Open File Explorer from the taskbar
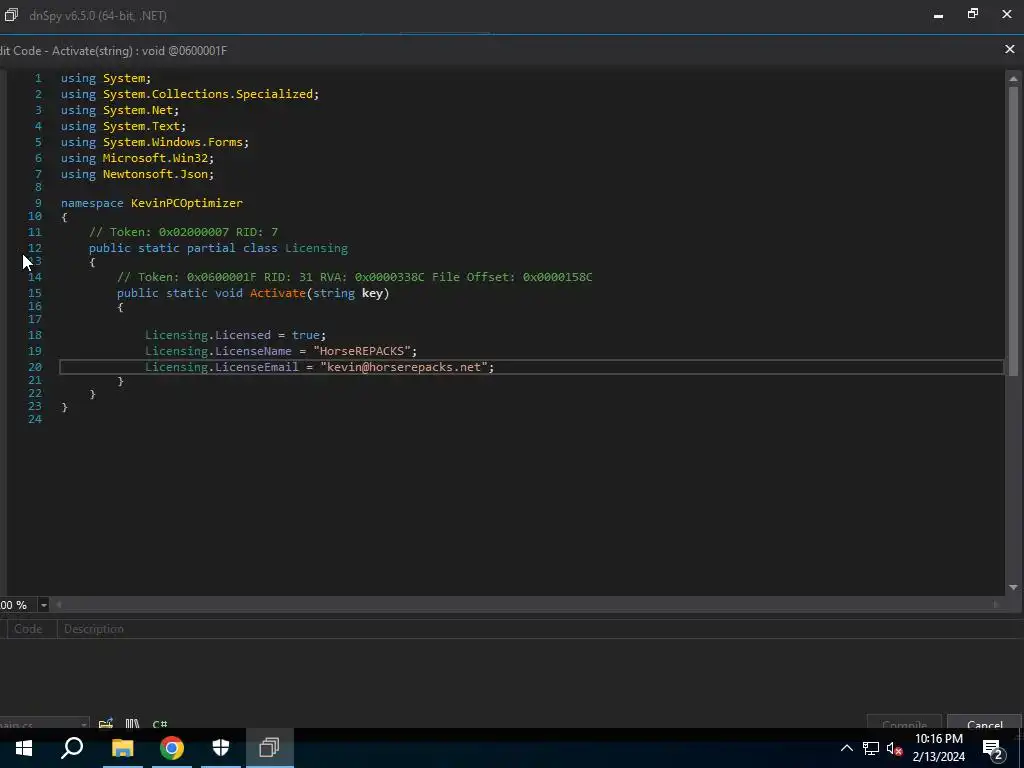Screen dimensions: 1024x768 (122, 748)
